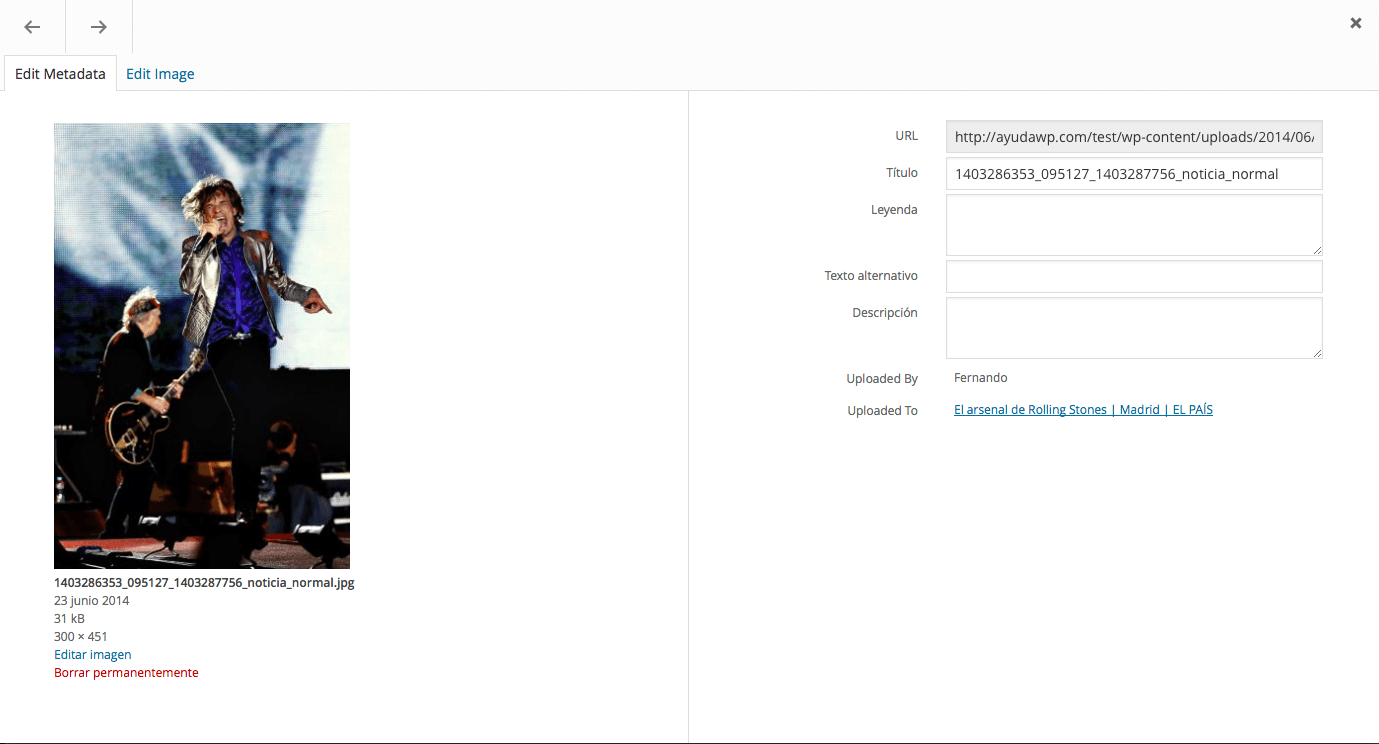The width and height of the screenshot is (1379, 744).
Task: Open the Edit Image tab
Action: point(160,74)
